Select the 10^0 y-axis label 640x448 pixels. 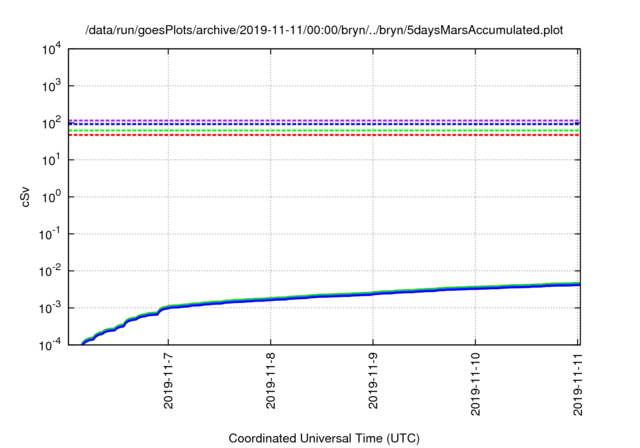click(x=52, y=197)
